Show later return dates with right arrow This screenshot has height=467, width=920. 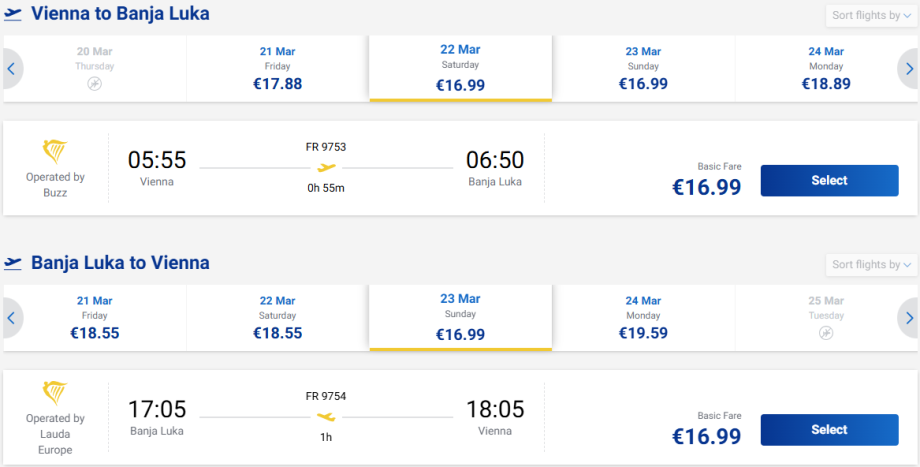(908, 318)
